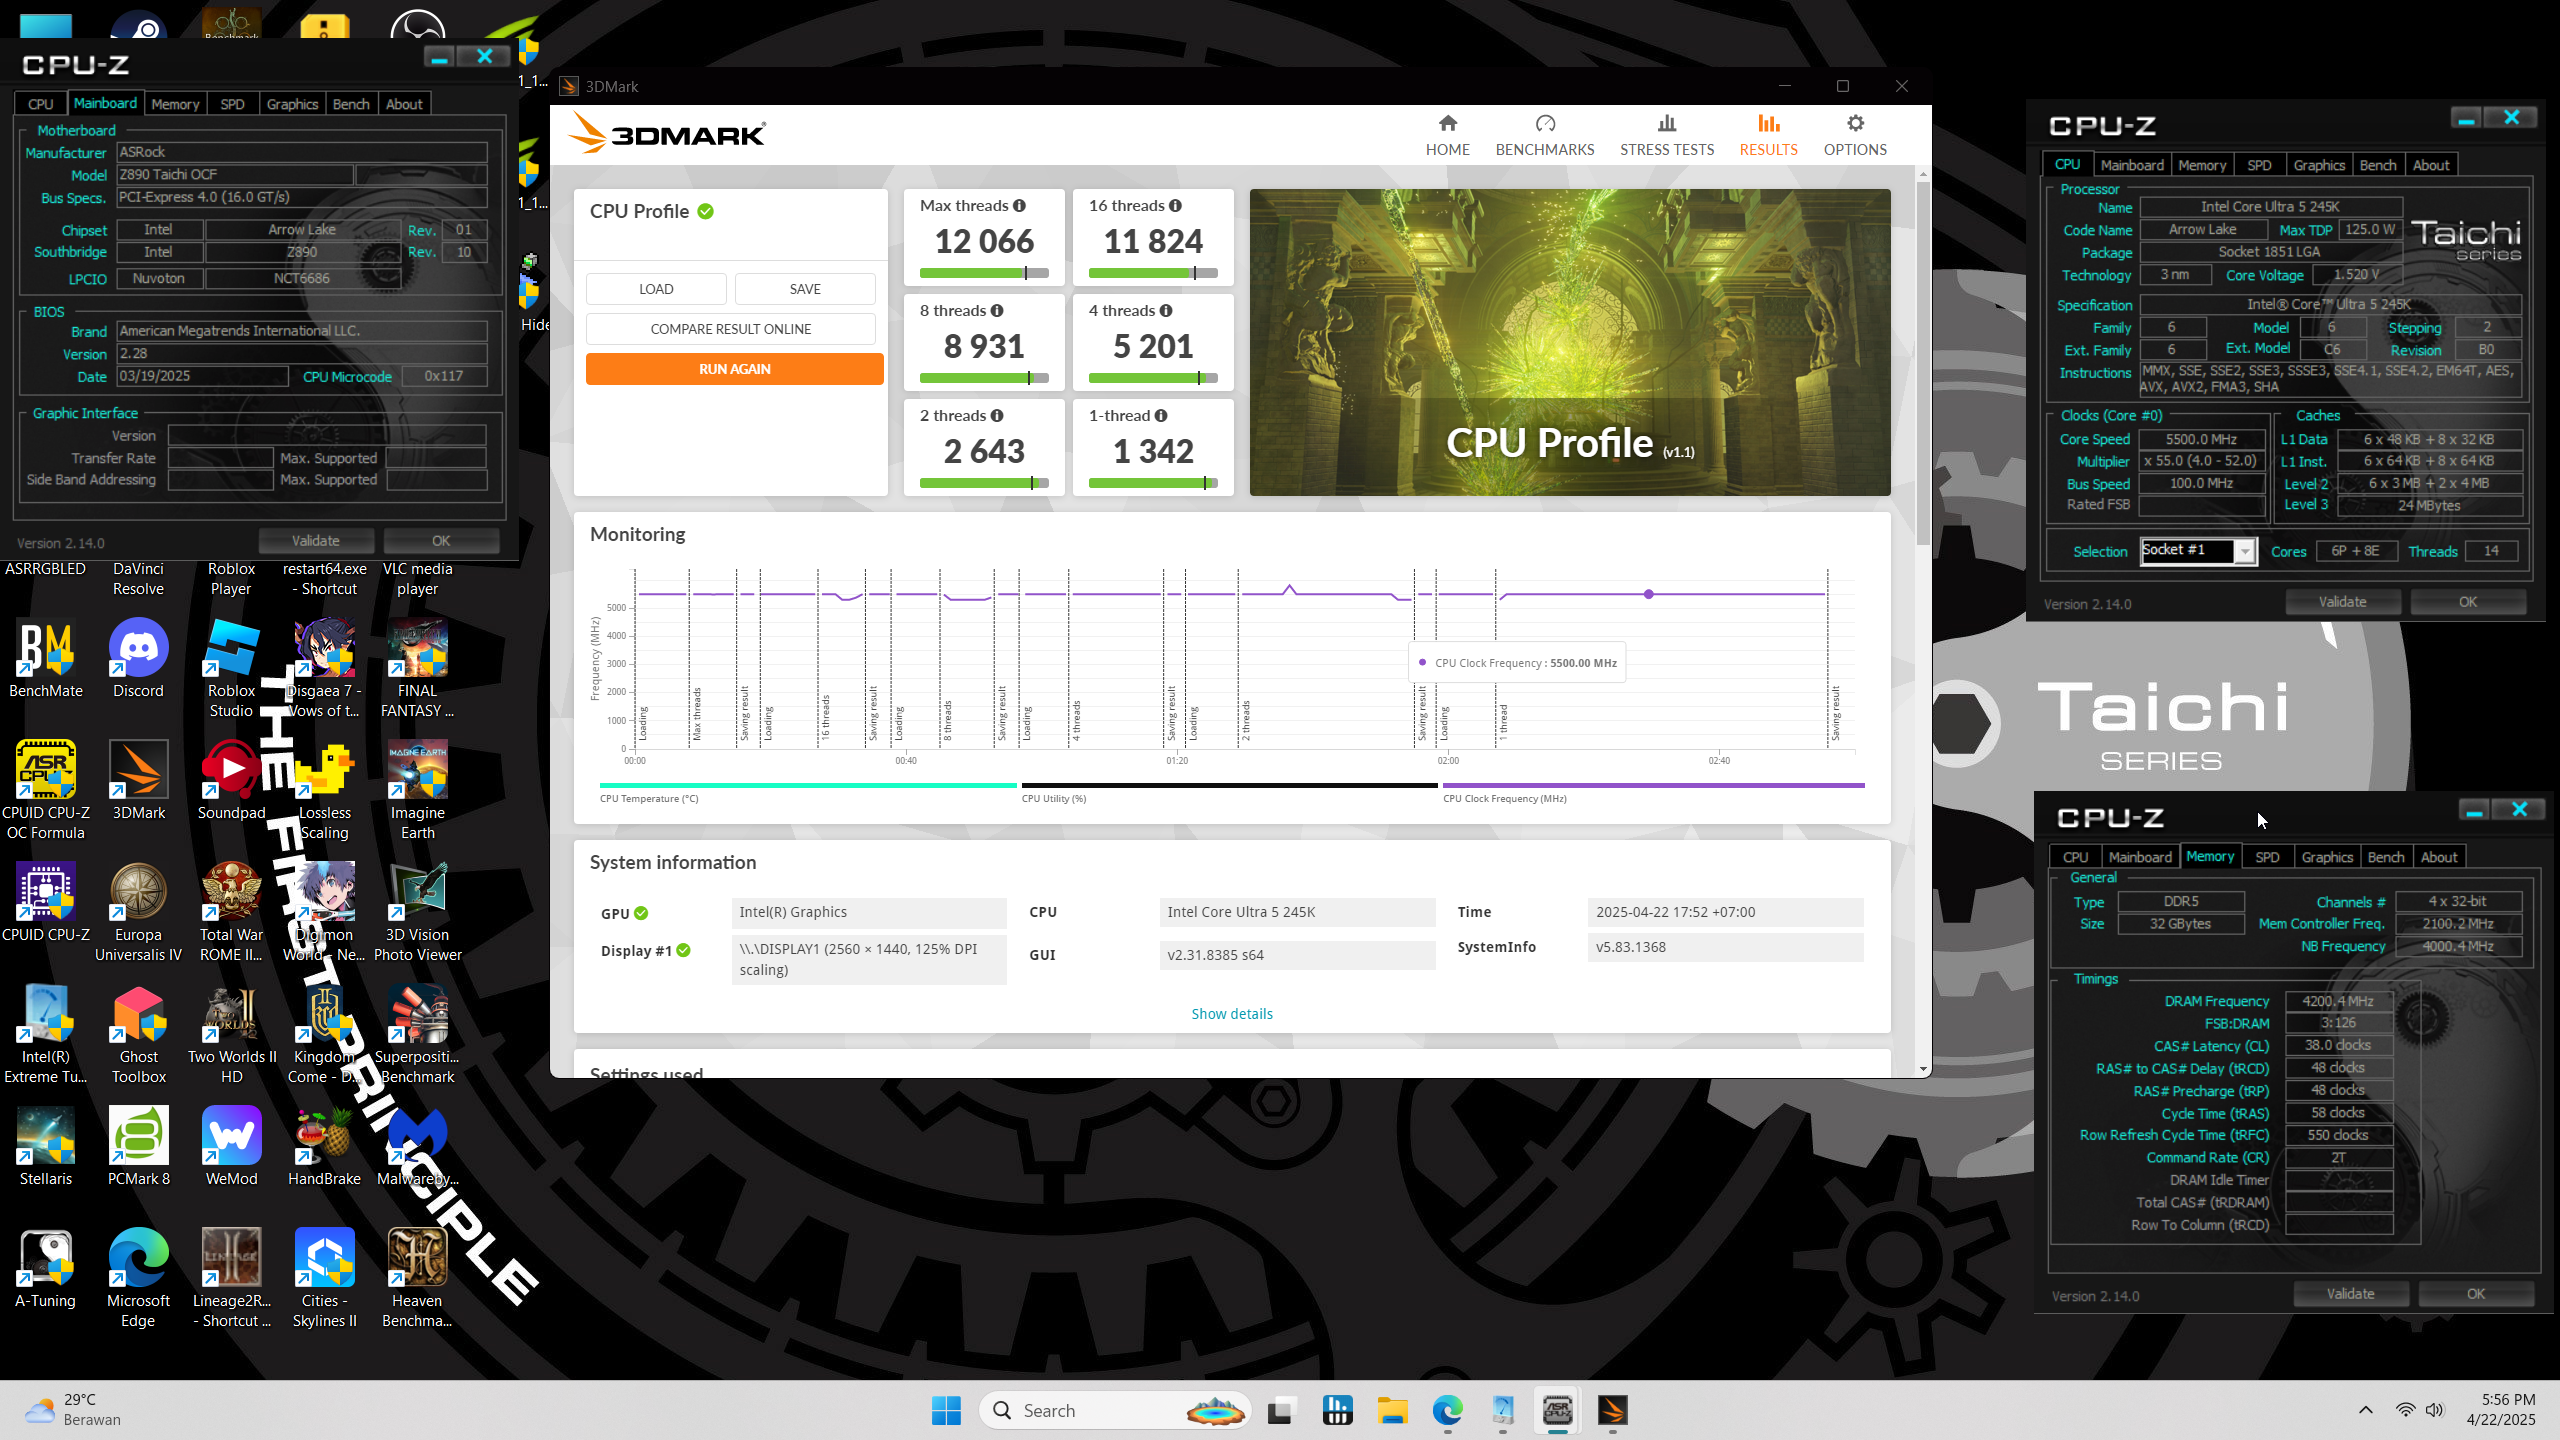Click the CPU Profile preview image
Screen dimensions: 2560x1440
coord(1570,342)
